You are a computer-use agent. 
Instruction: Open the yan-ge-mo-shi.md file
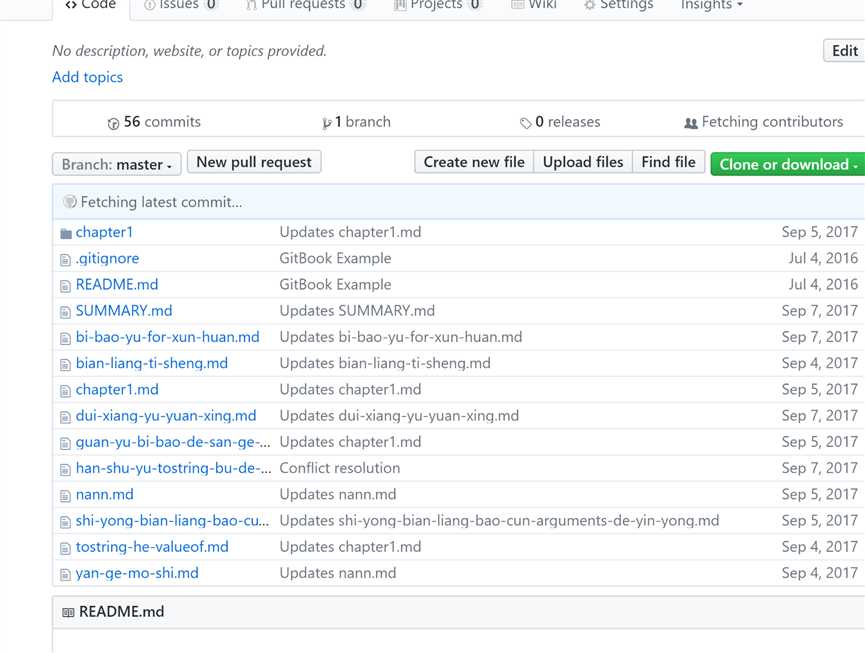pyautogui.click(x=137, y=574)
